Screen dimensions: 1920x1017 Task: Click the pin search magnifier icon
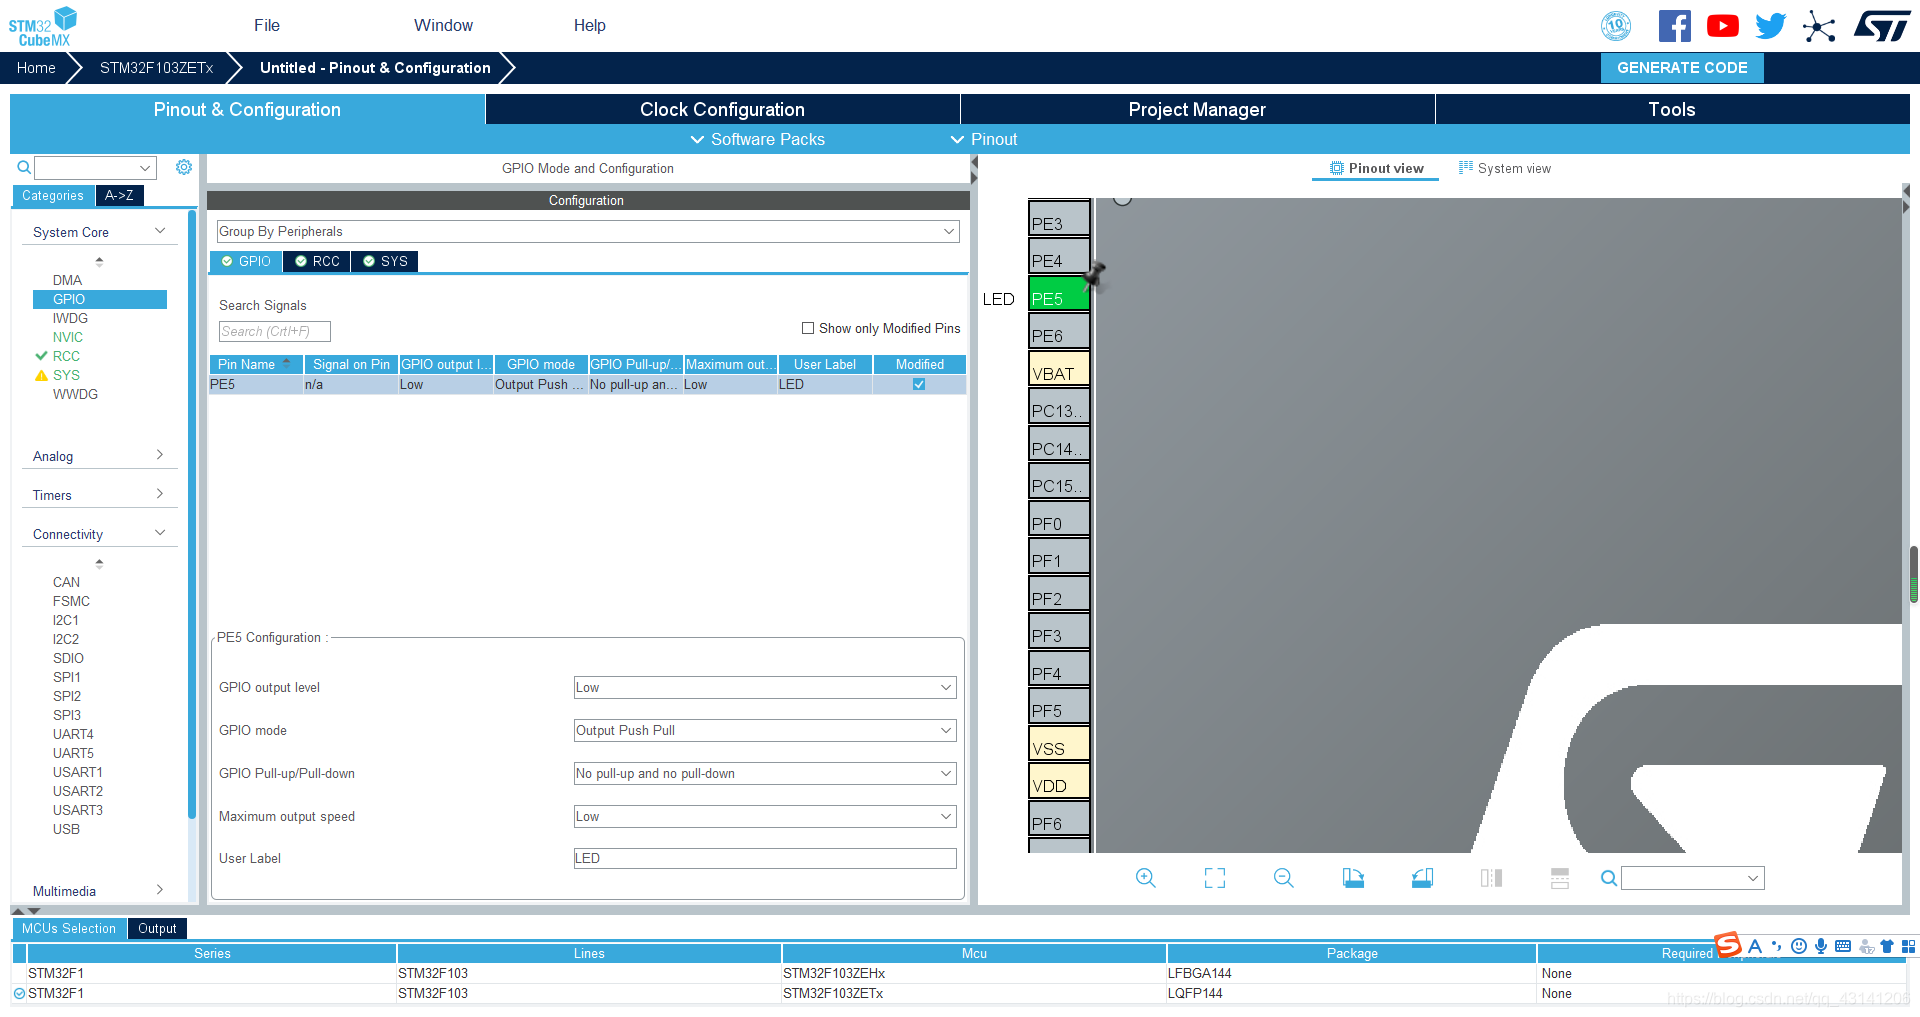1608,878
